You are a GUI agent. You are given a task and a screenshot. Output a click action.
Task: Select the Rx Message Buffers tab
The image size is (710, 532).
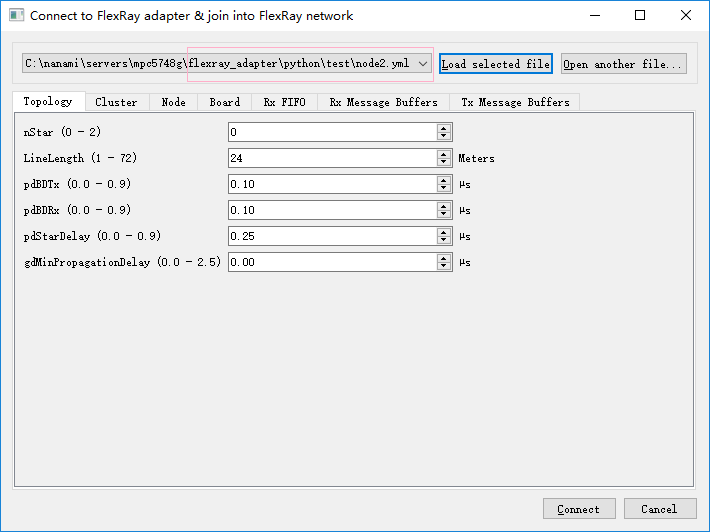(x=383, y=102)
